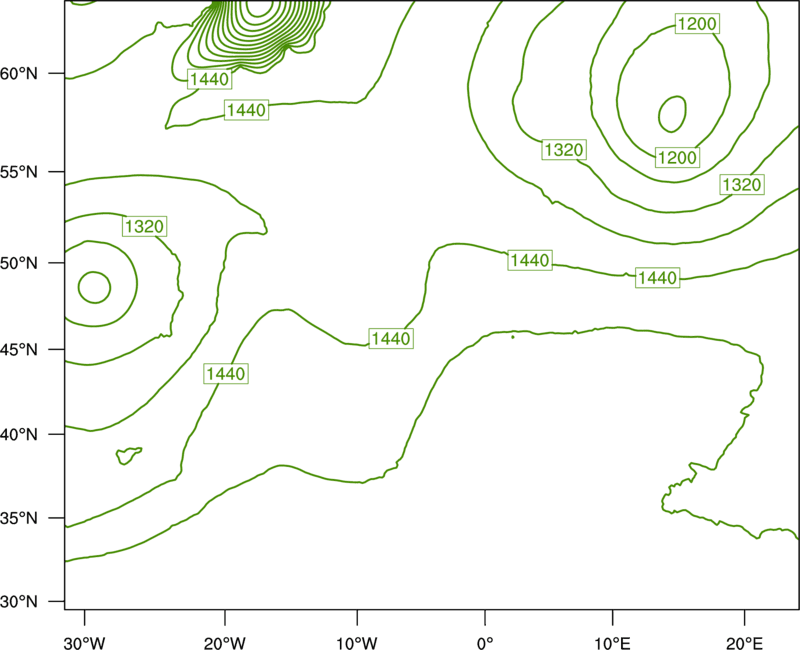
Task: Click the 60°N latitude axis label
Action: pyautogui.click(x=19, y=74)
